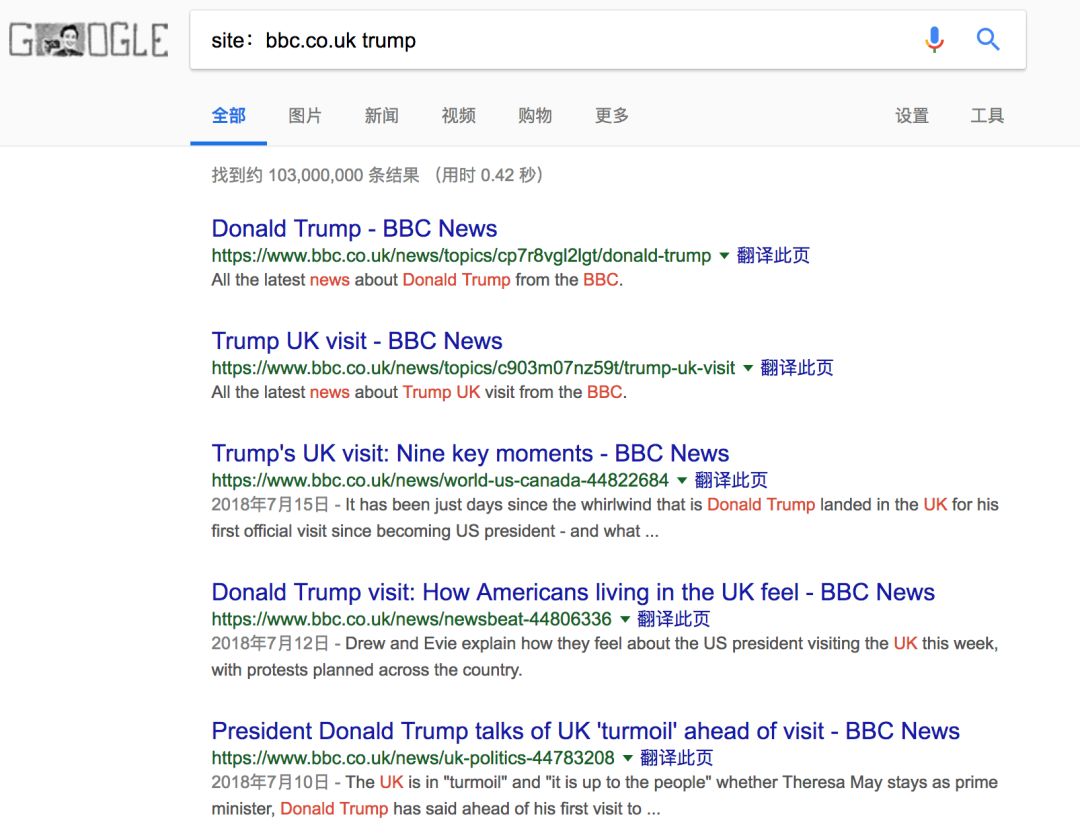The width and height of the screenshot is (1080, 837).
Task: Run search with blue magnifier icon
Action: tap(988, 39)
